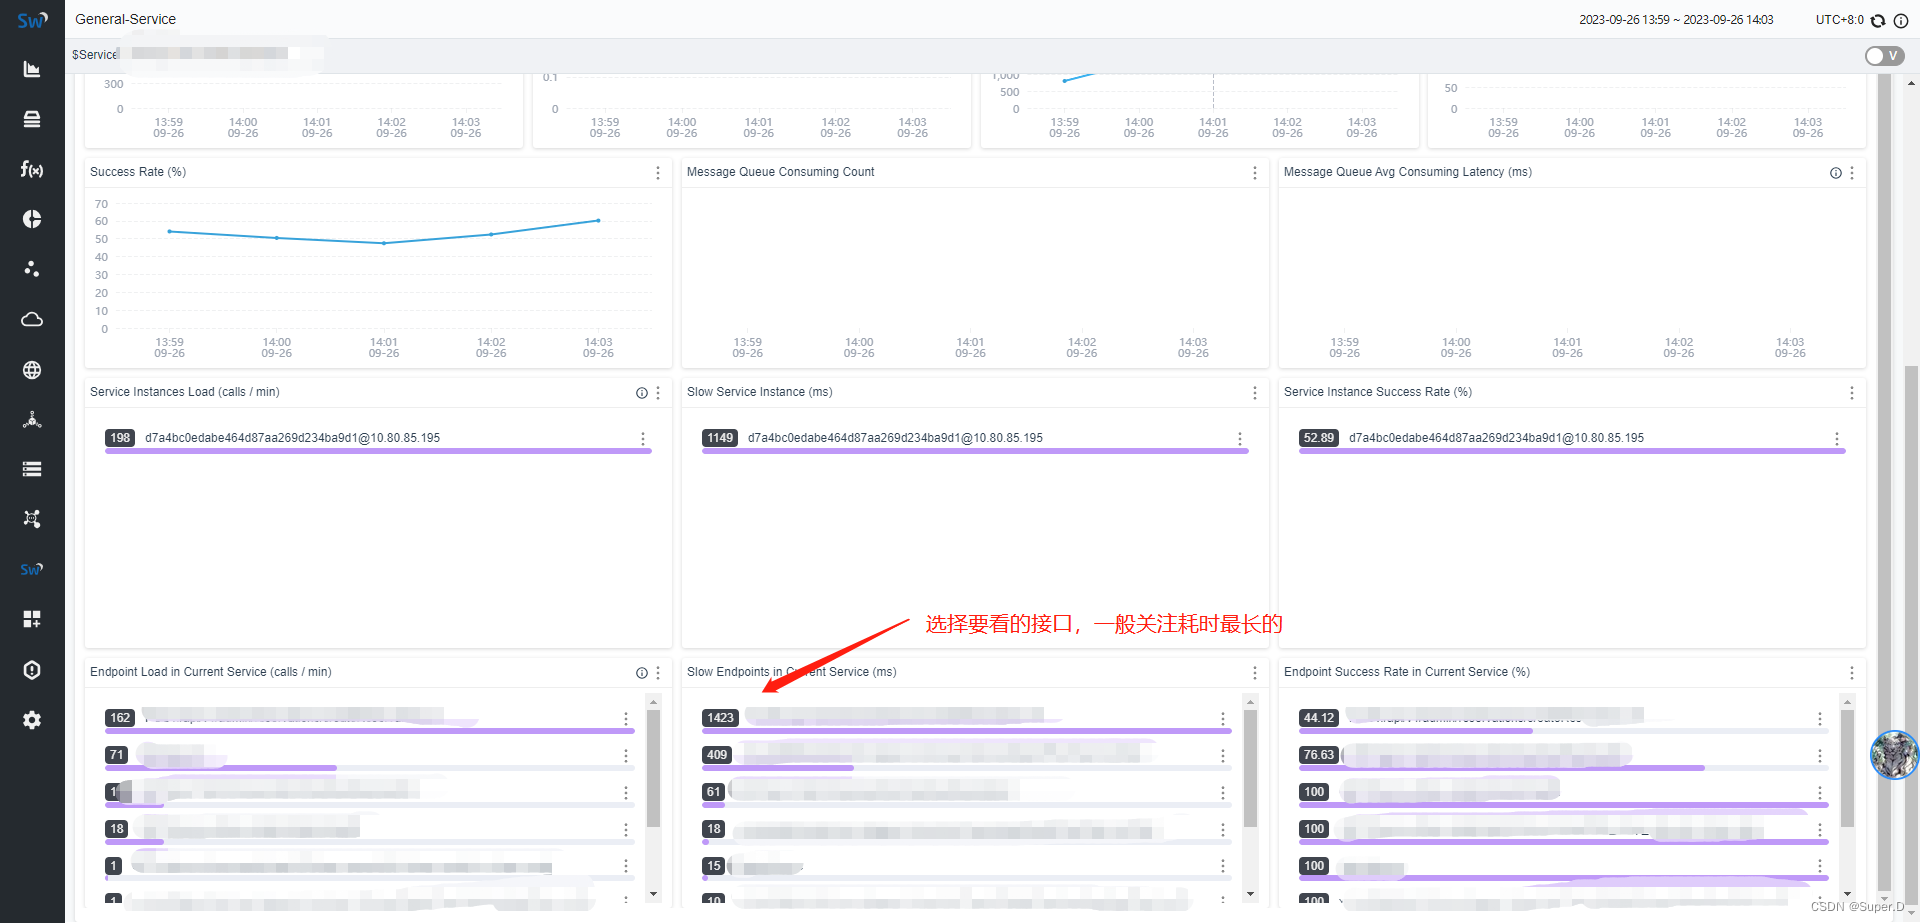Select instance d7a4bc0e in Slow Service Instance
The height and width of the screenshot is (923, 1920).
coord(895,438)
